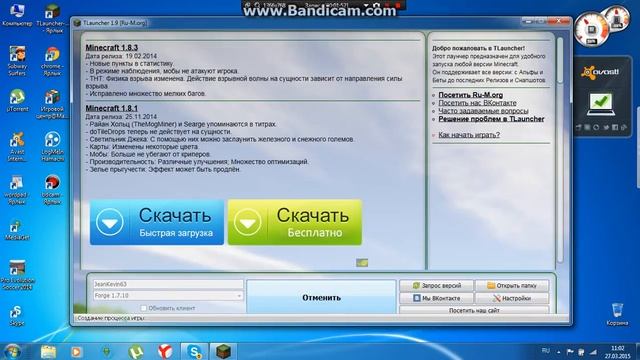Click the avast! logo in the gadget
This screenshot has height=360, width=640.
tap(600, 72)
